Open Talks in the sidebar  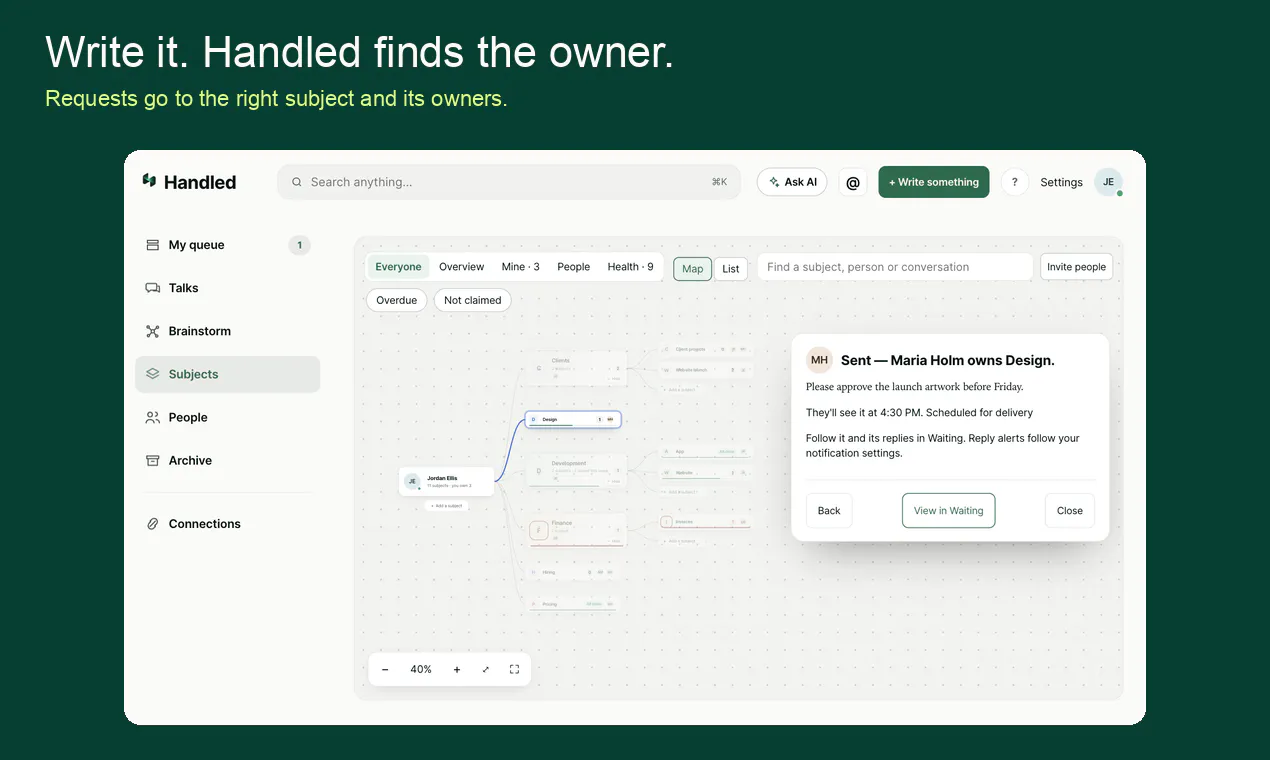click(x=228, y=288)
